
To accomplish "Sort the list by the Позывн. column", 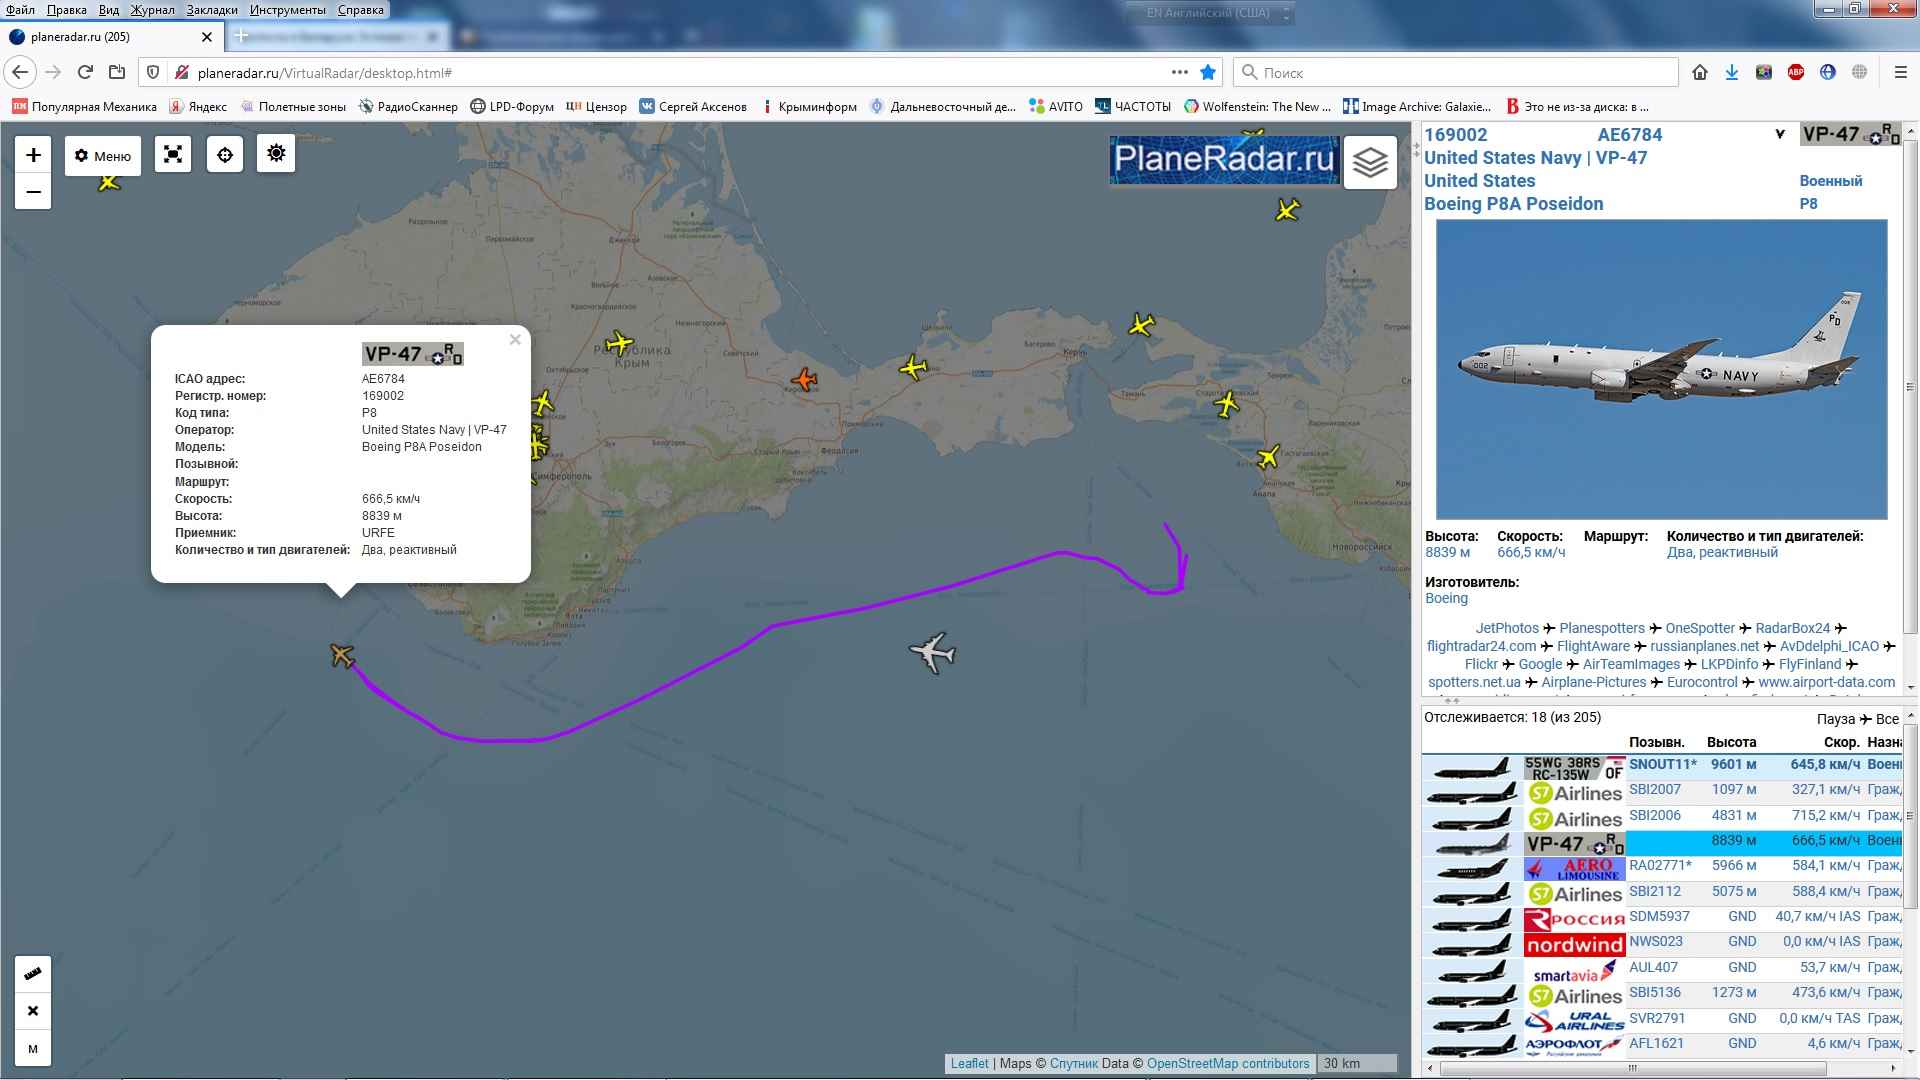I will (x=1656, y=742).
